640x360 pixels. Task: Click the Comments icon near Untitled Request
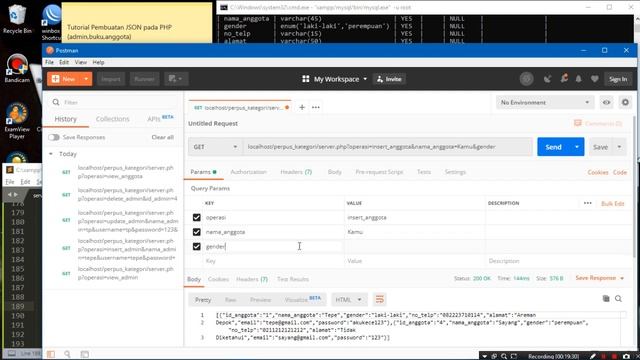[x=578, y=123]
